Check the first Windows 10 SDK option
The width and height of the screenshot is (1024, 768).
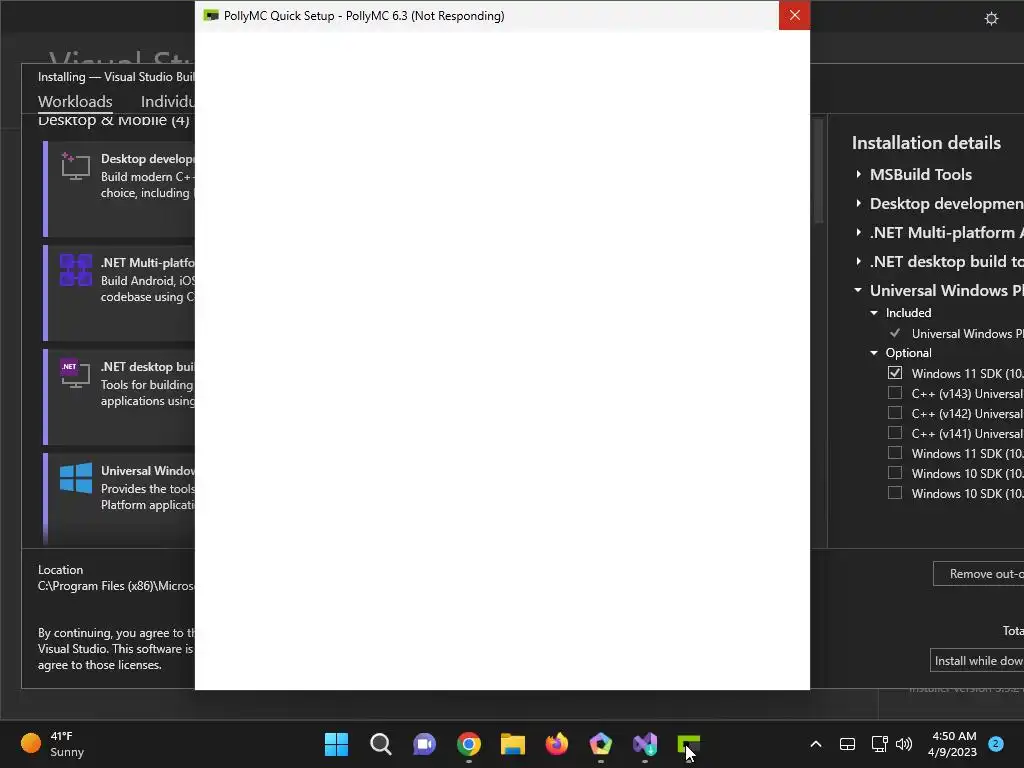tap(895, 473)
